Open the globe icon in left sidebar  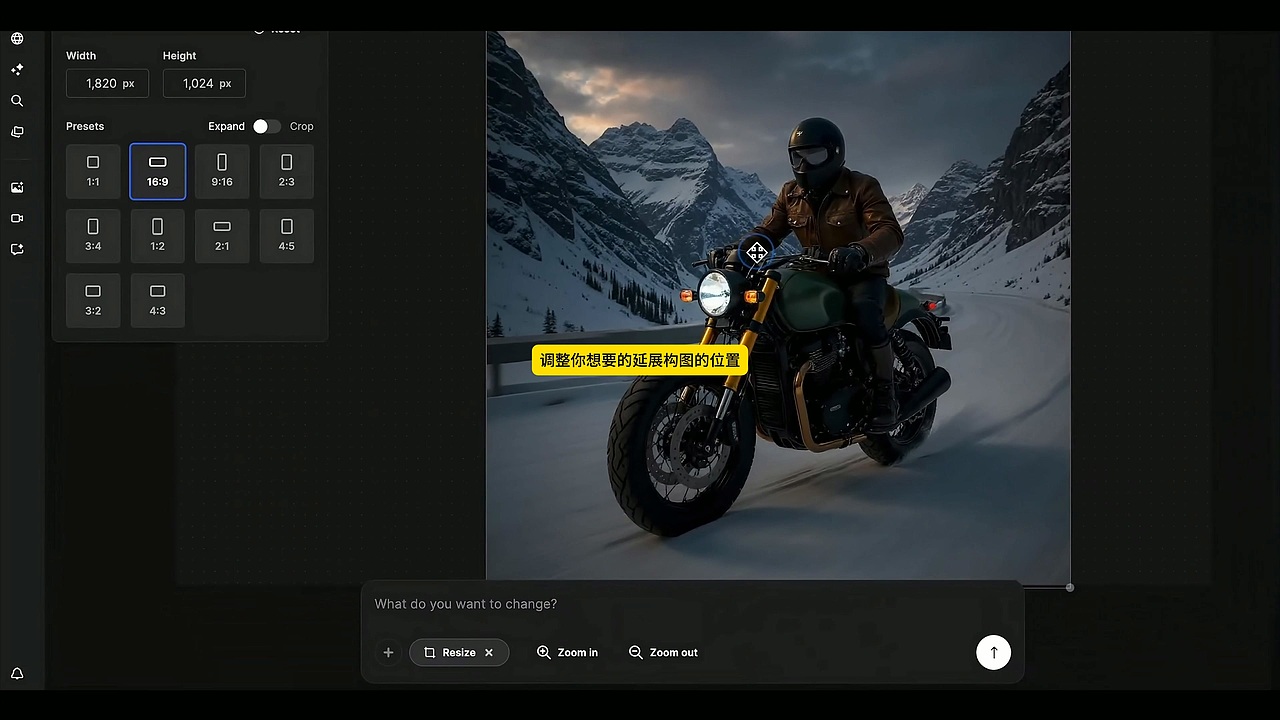coord(17,39)
